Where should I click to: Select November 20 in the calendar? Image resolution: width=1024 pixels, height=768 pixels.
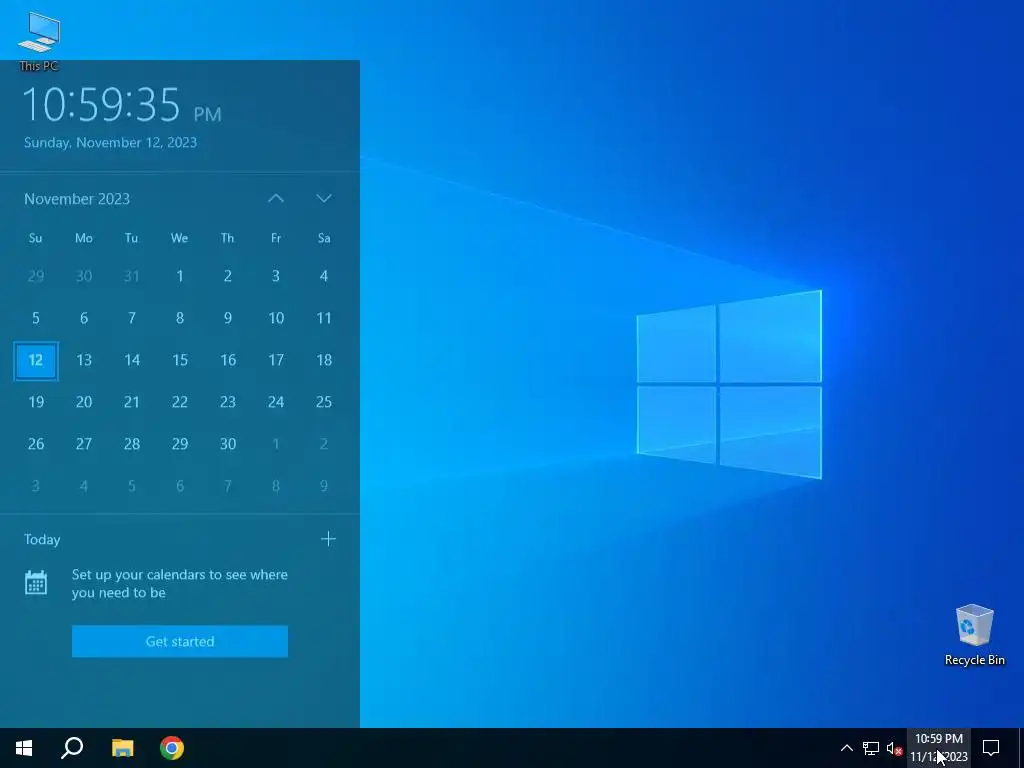(x=84, y=402)
